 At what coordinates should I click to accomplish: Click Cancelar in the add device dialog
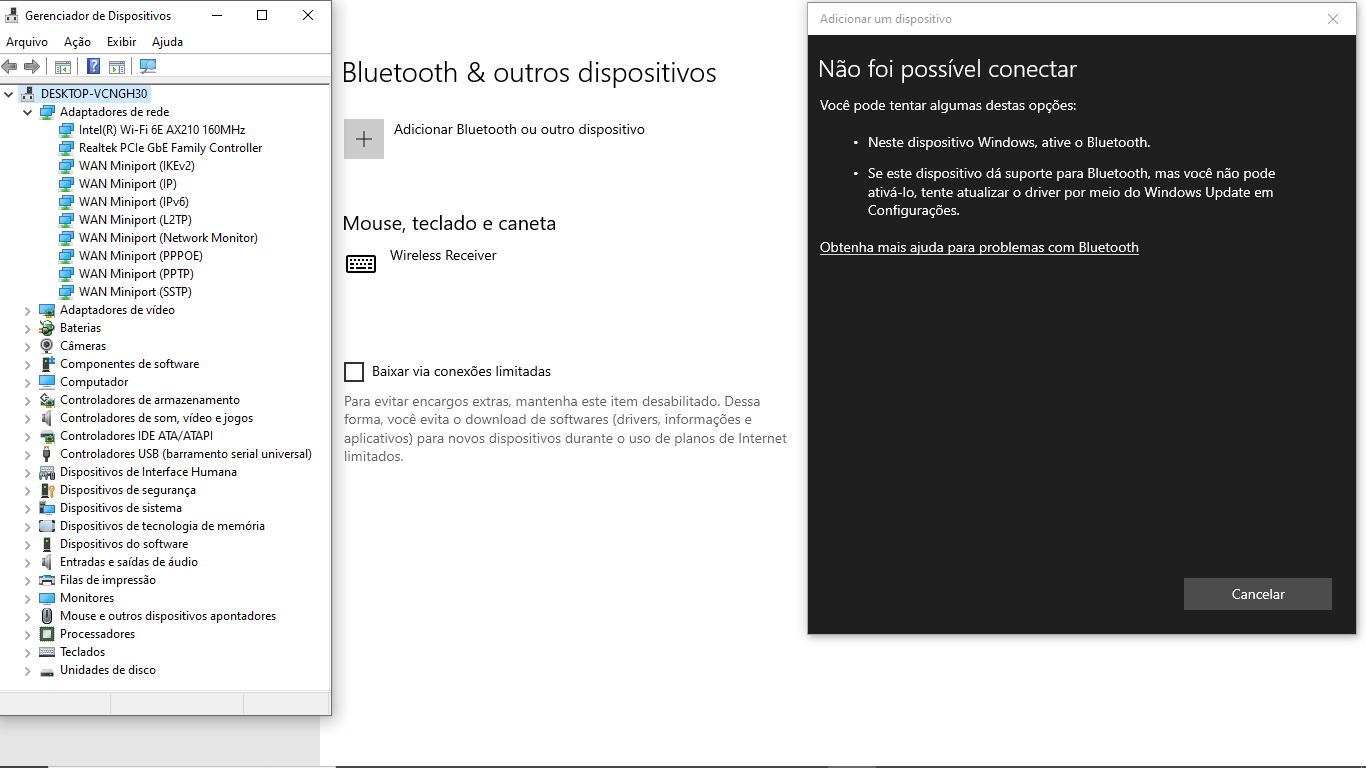1258,594
